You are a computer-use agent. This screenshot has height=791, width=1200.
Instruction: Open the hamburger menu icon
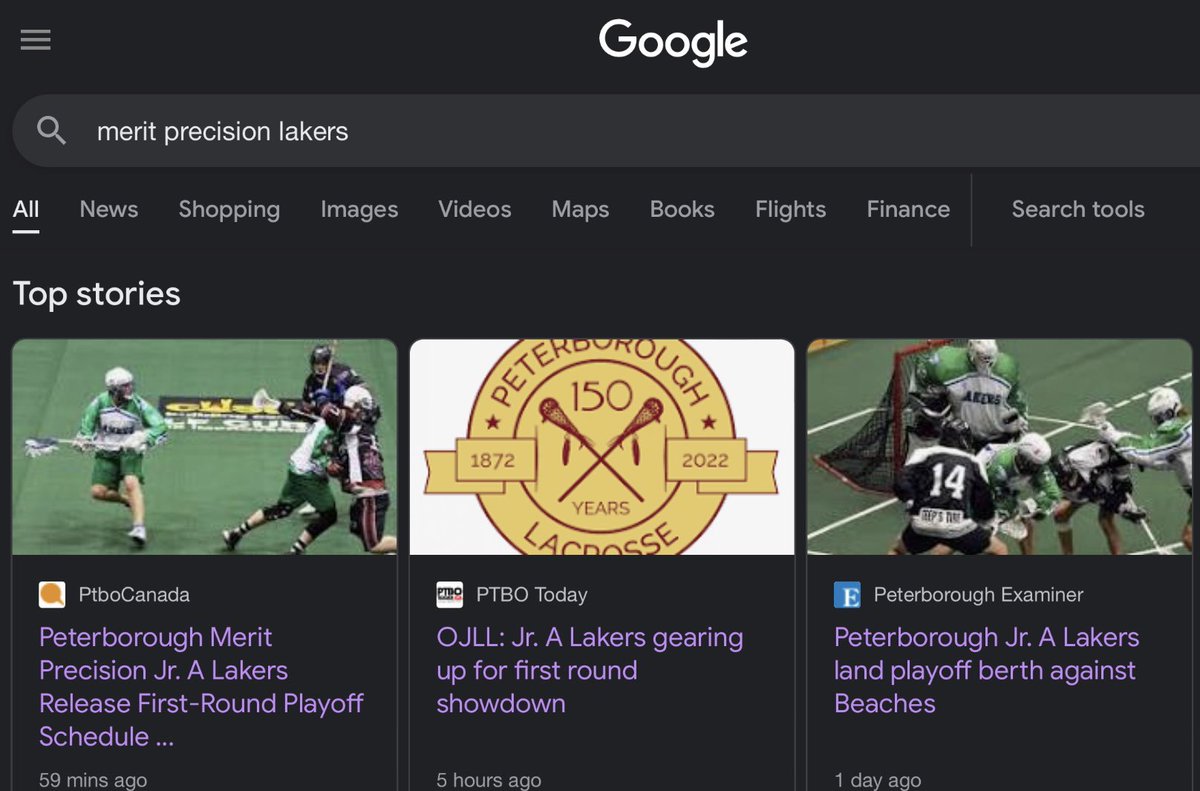click(36, 40)
